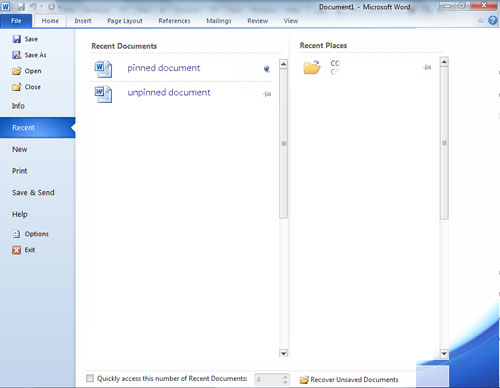Open Save & Send

(x=33, y=193)
